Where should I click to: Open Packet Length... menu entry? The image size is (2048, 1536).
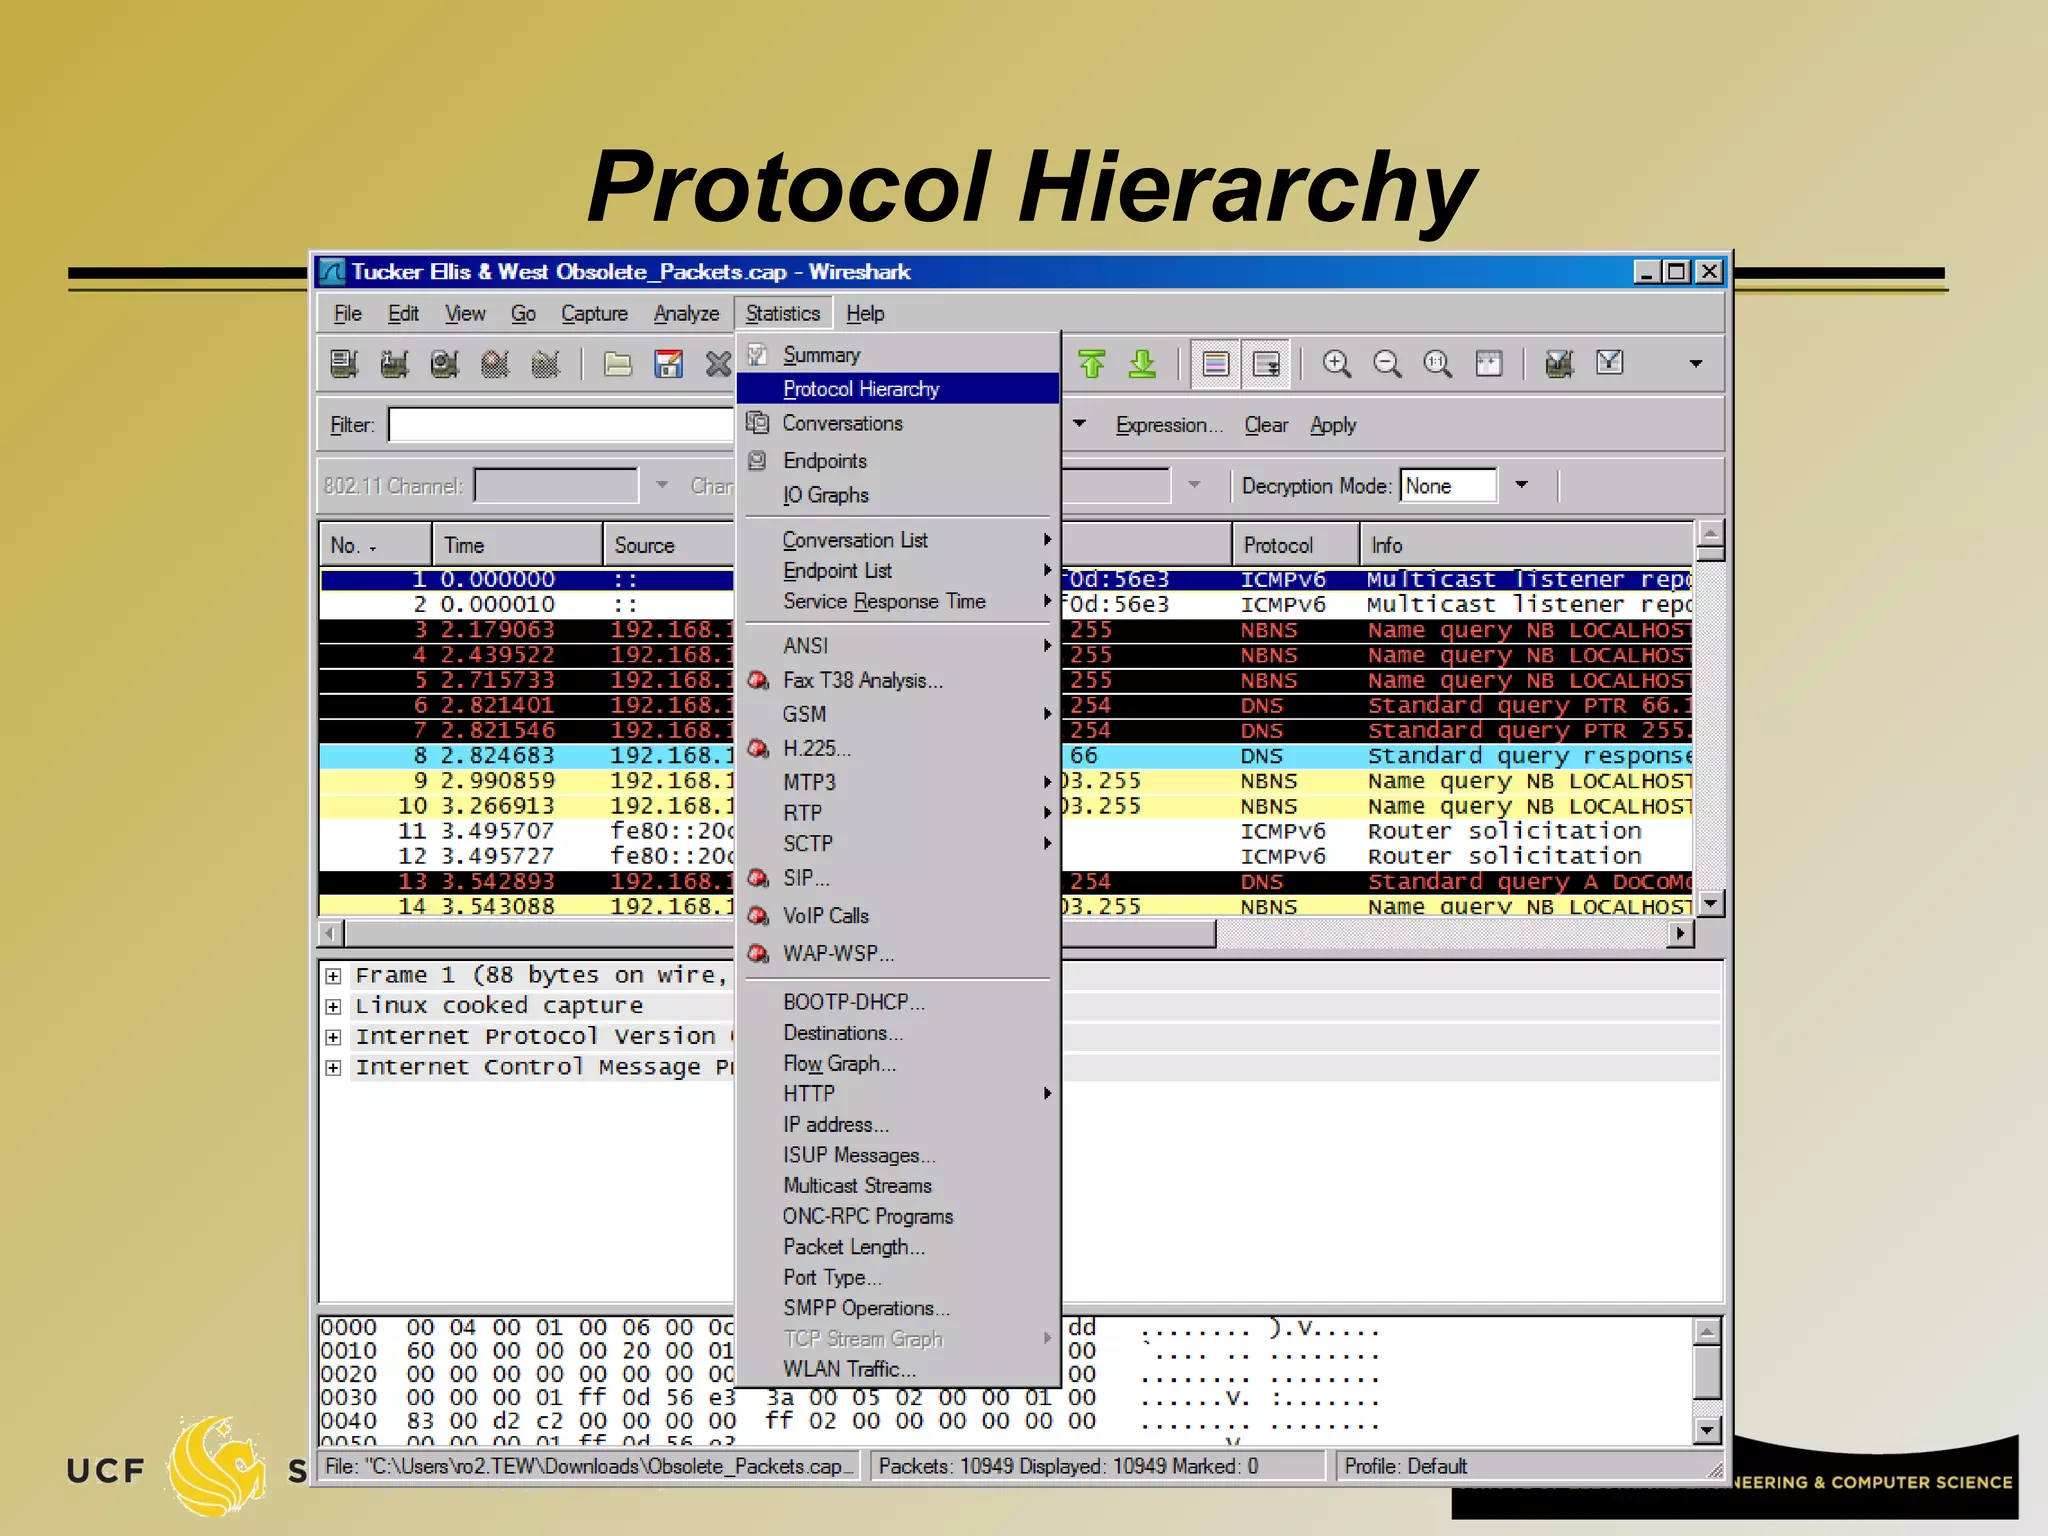(898, 1247)
